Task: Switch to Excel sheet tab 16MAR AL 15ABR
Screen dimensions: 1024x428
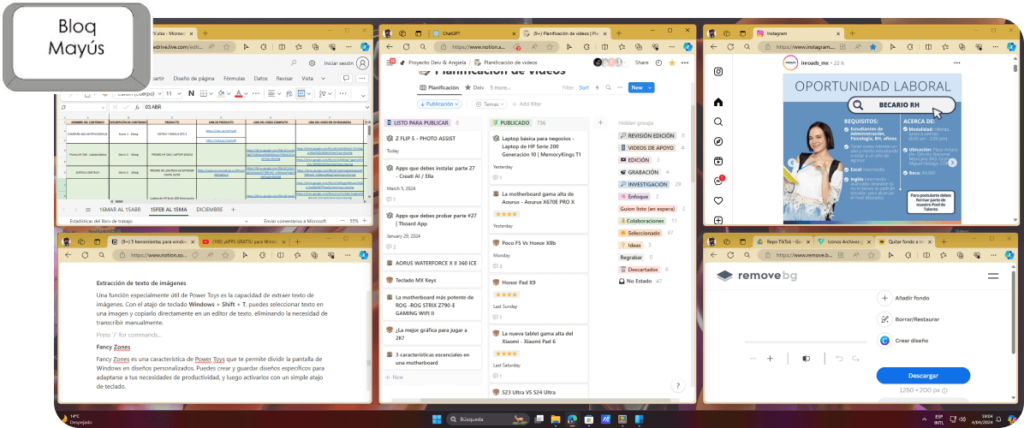Action: click(120, 210)
